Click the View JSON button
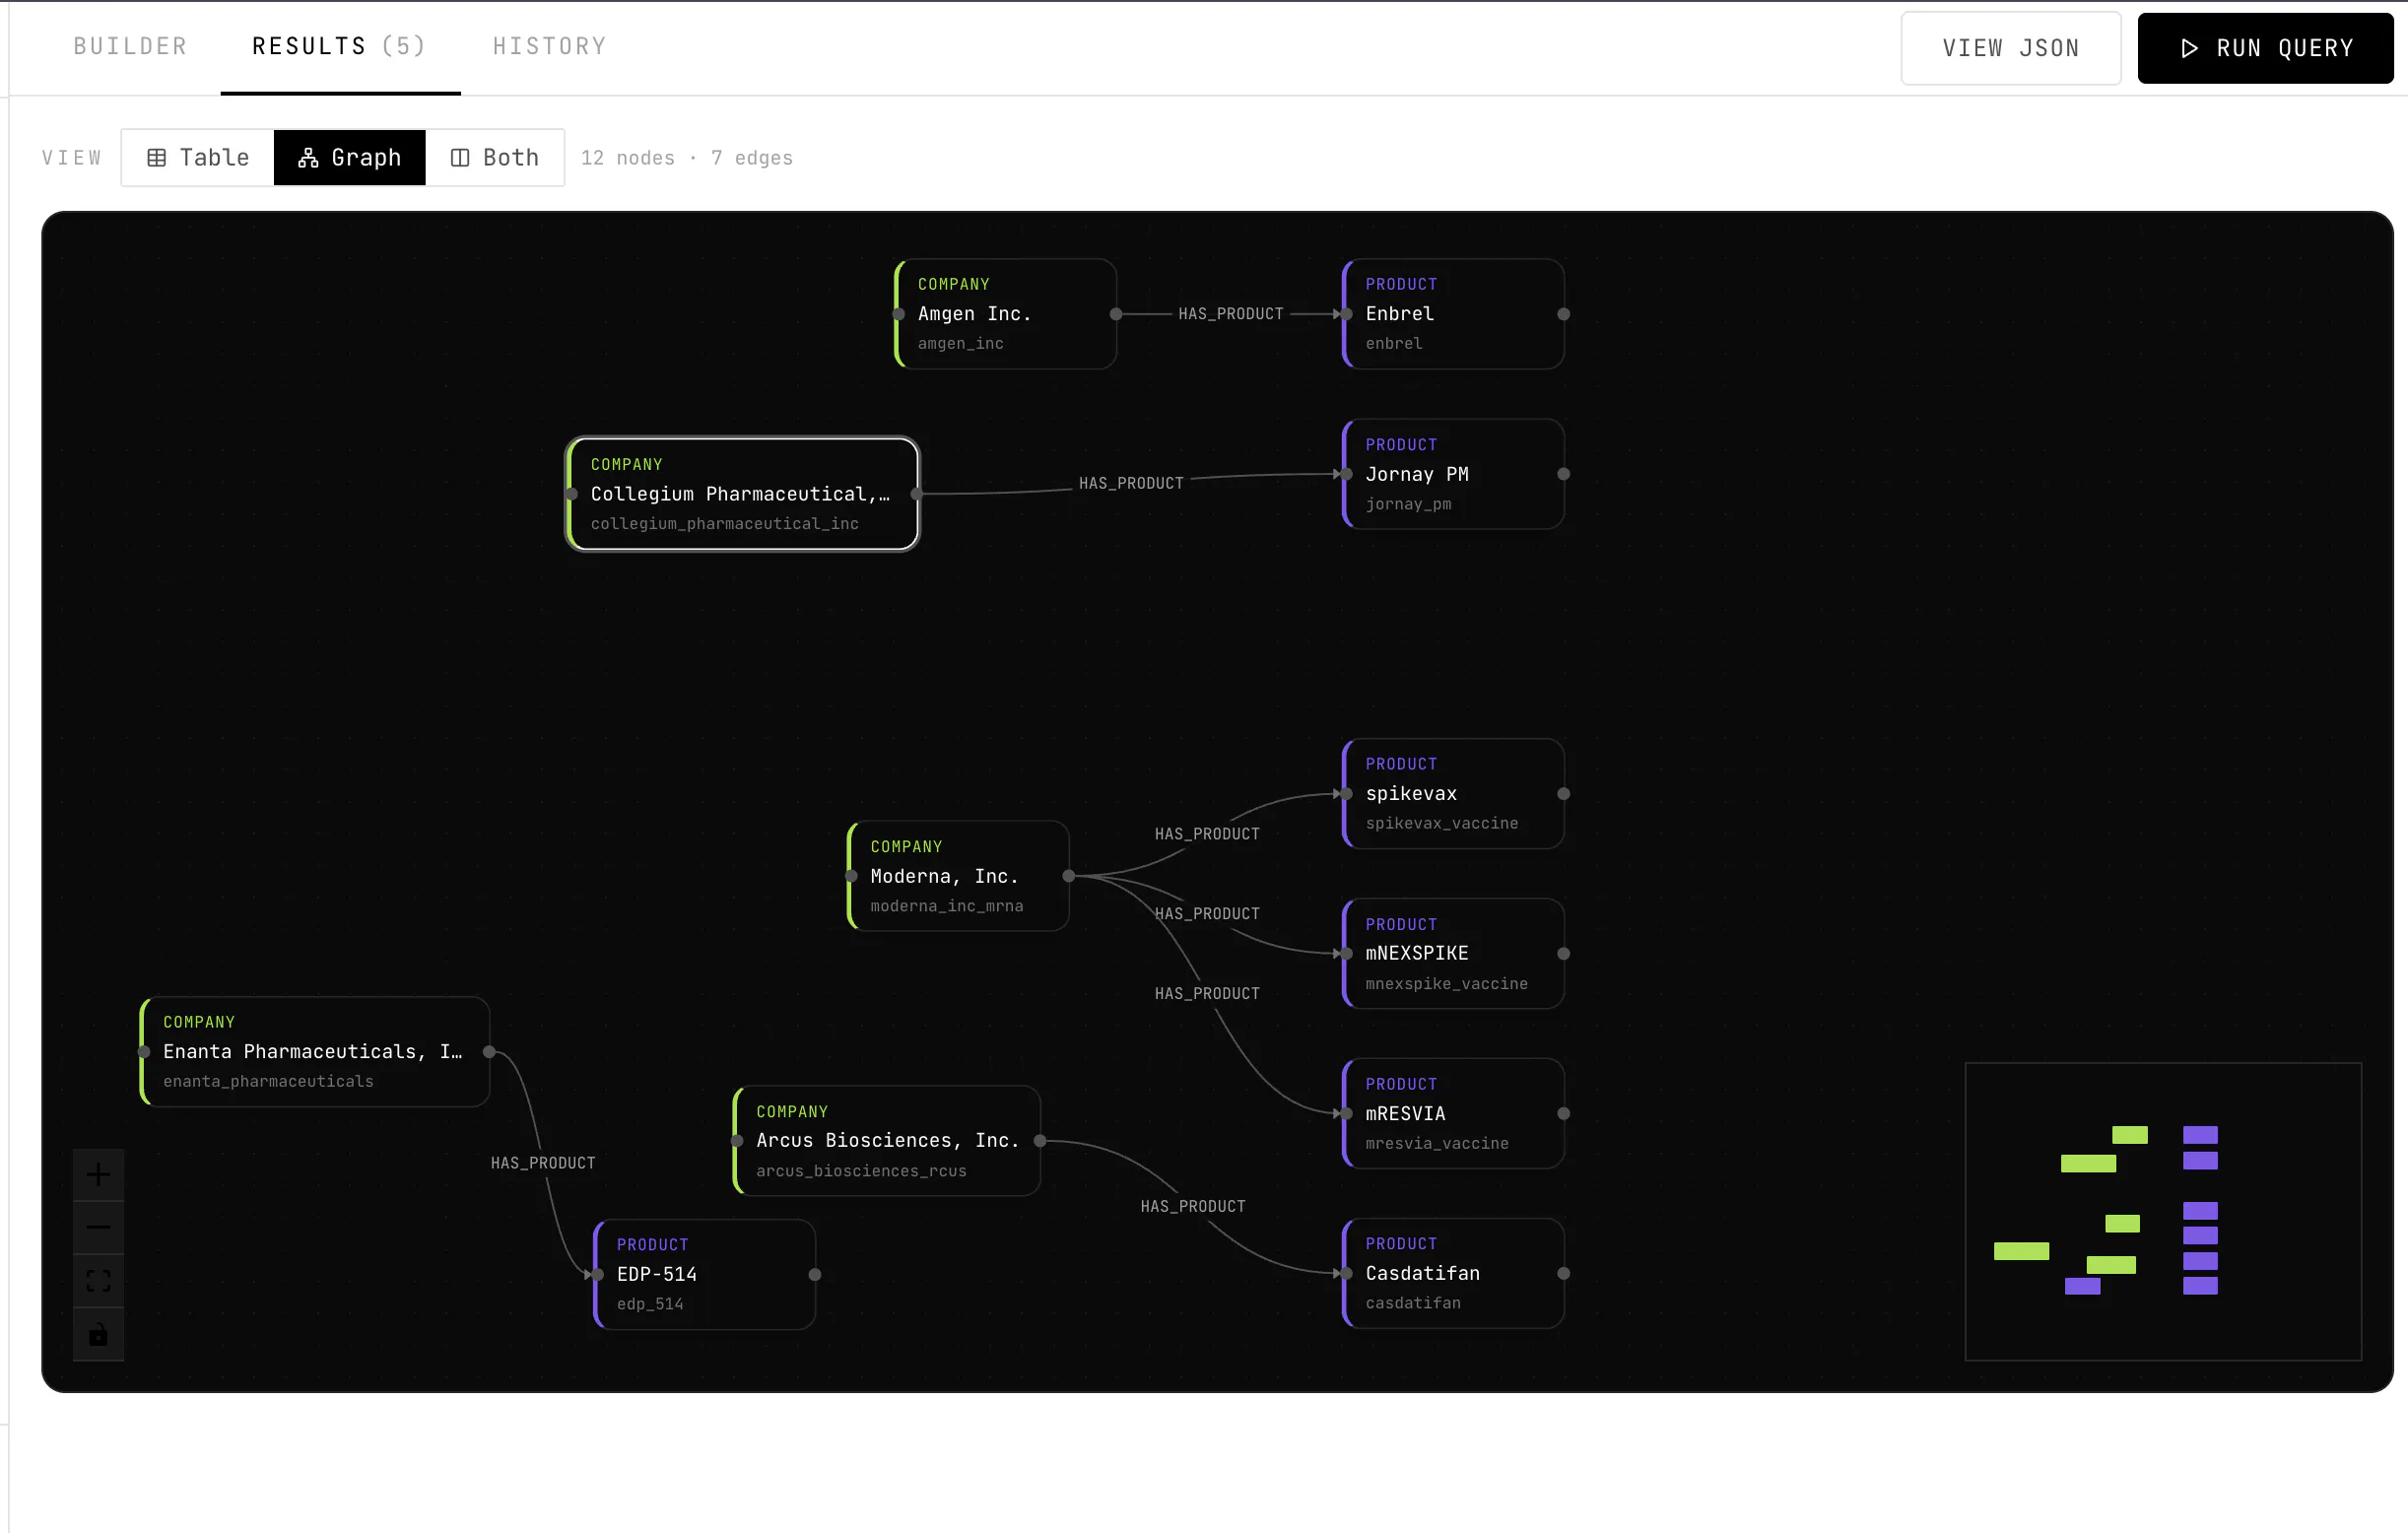The image size is (2408, 1533). point(2010,48)
